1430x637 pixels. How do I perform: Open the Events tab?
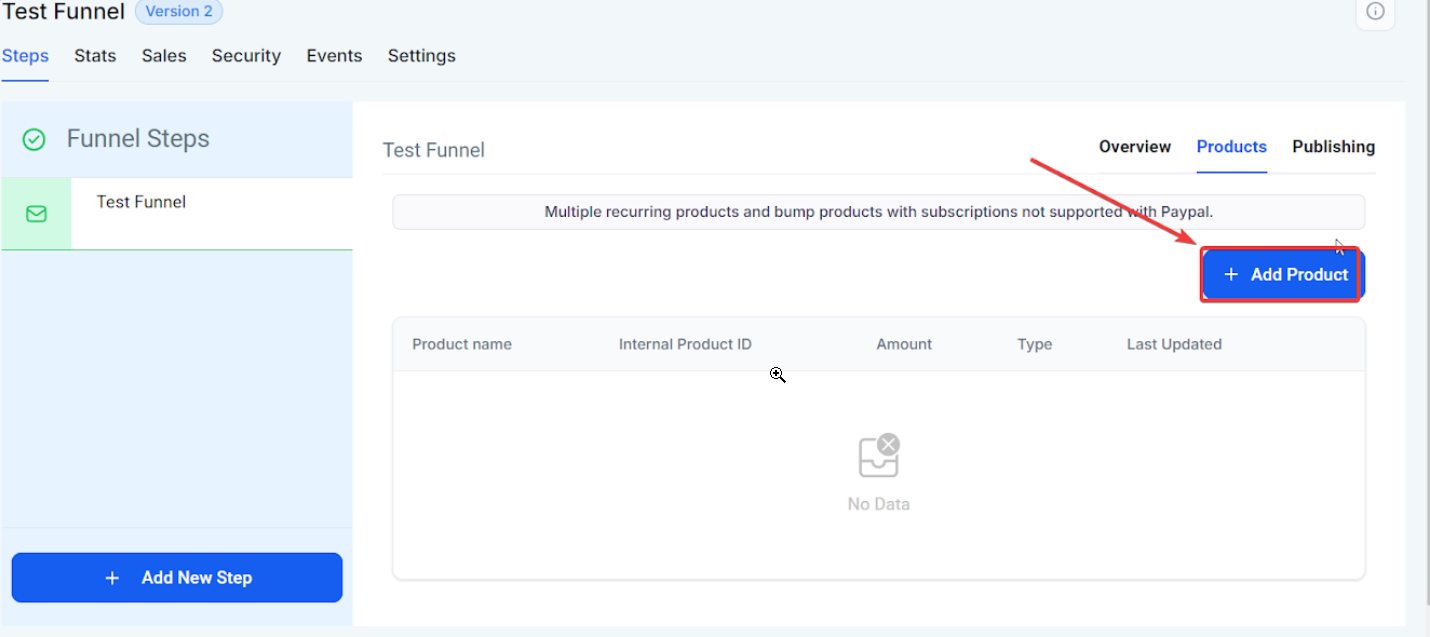coord(334,56)
